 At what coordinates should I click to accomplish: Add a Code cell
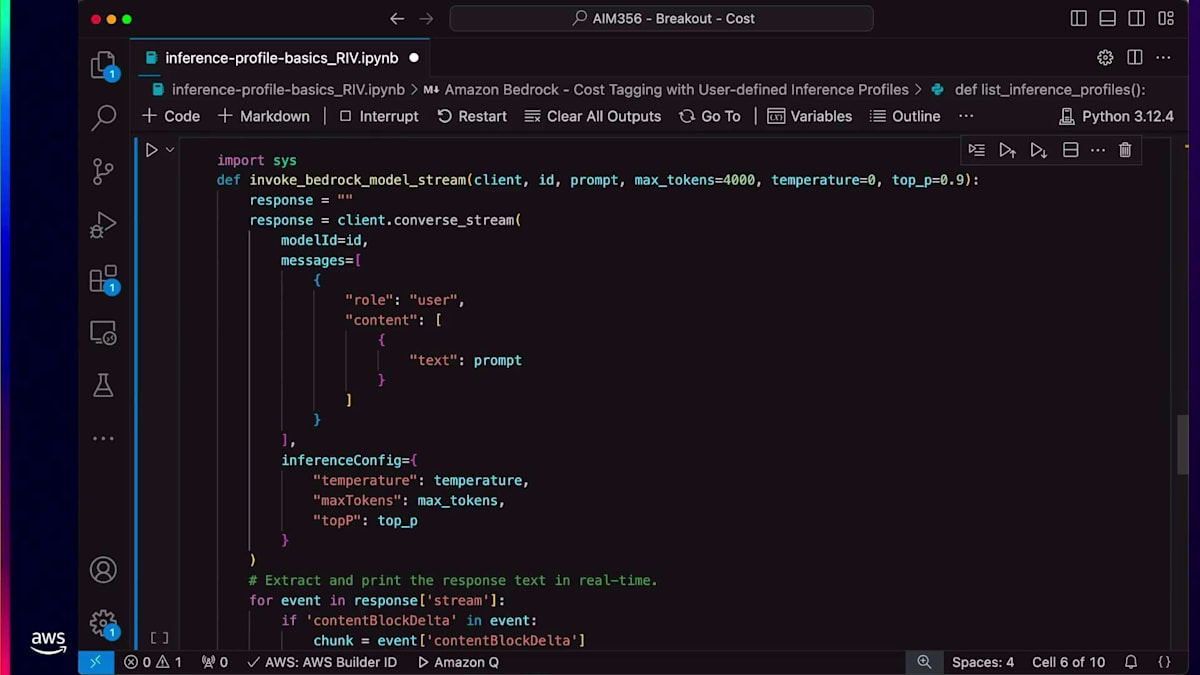point(171,116)
